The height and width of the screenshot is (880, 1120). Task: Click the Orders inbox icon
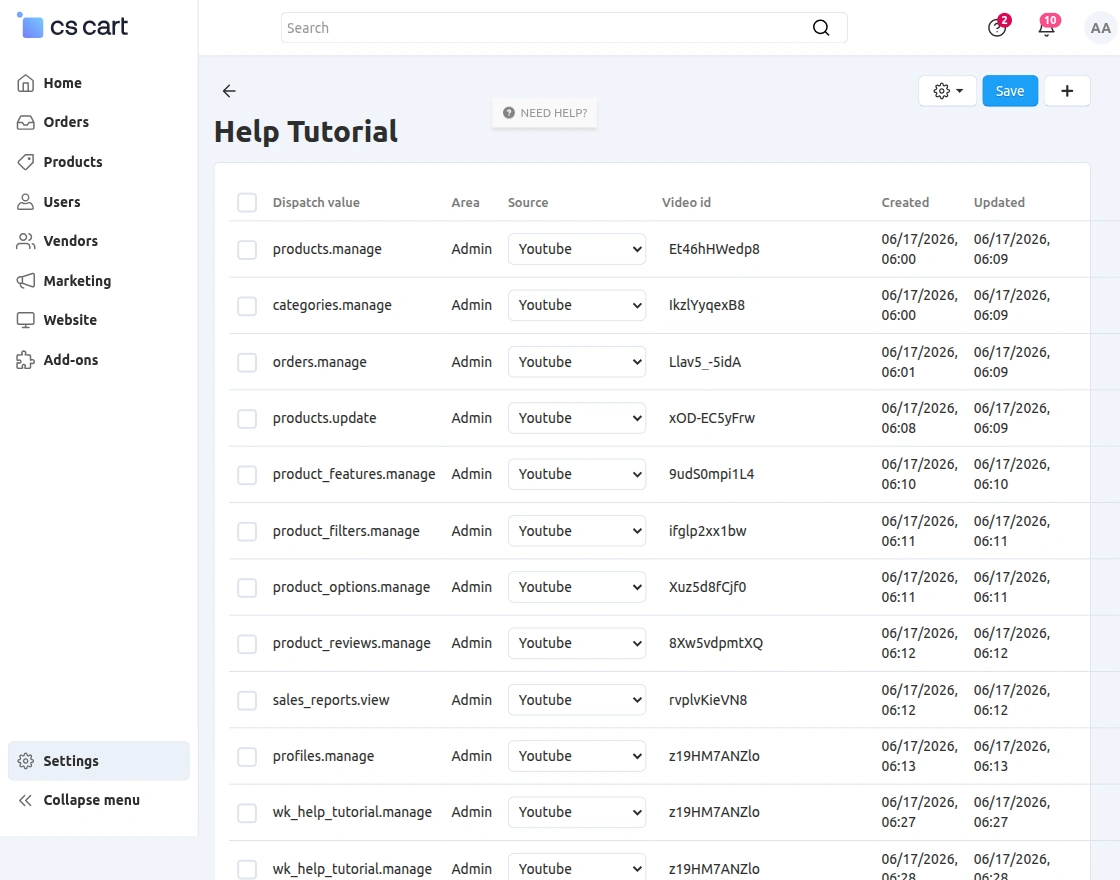pyautogui.click(x=26, y=122)
